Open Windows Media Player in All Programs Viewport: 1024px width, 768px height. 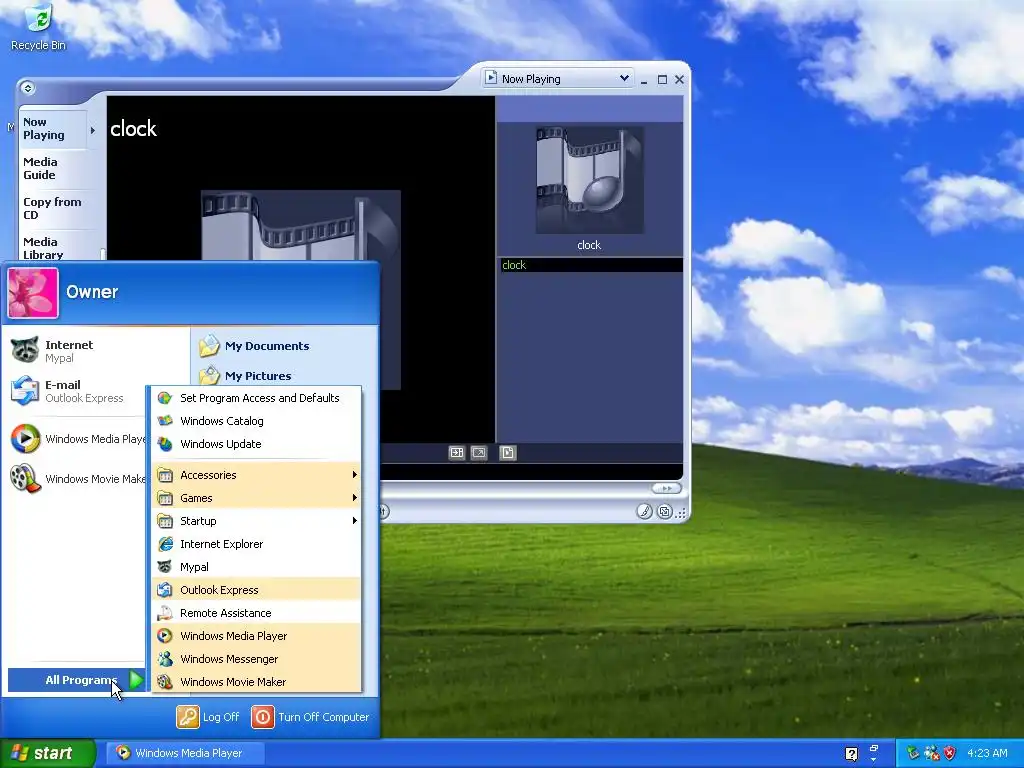click(x=256, y=635)
